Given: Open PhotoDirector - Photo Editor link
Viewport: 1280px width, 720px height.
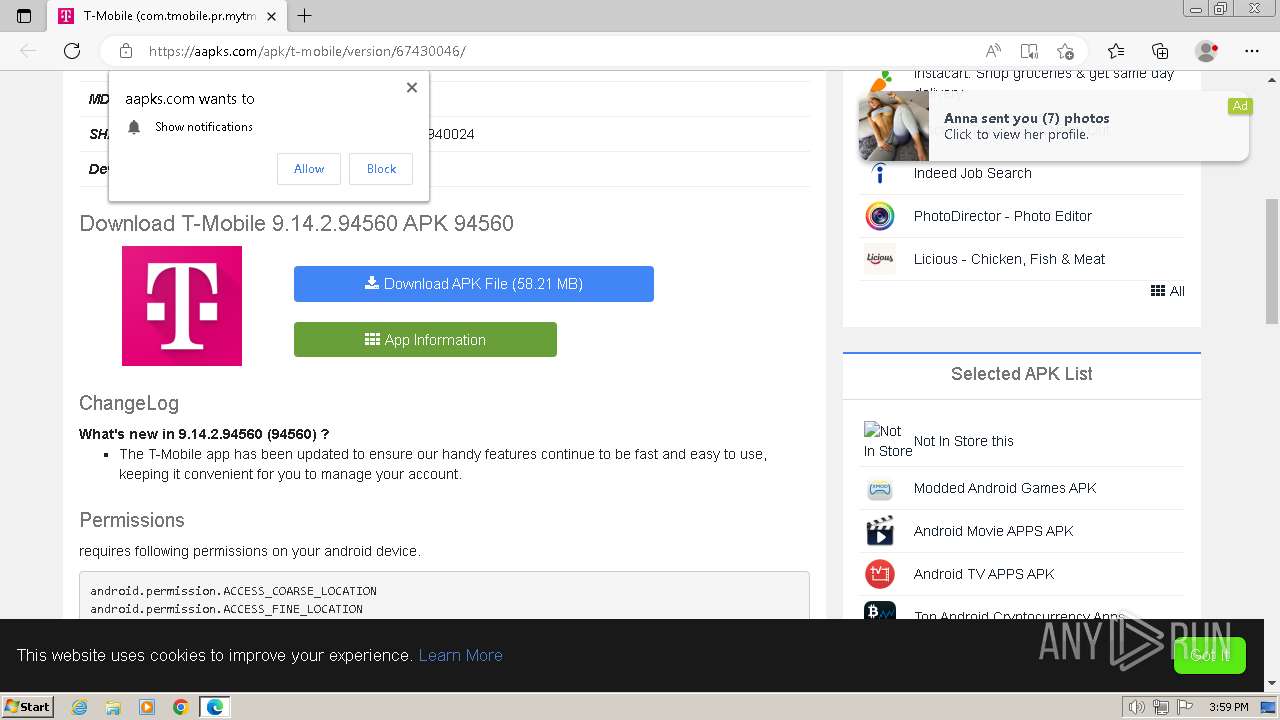Looking at the screenshot, I should tap(1002, 216).
